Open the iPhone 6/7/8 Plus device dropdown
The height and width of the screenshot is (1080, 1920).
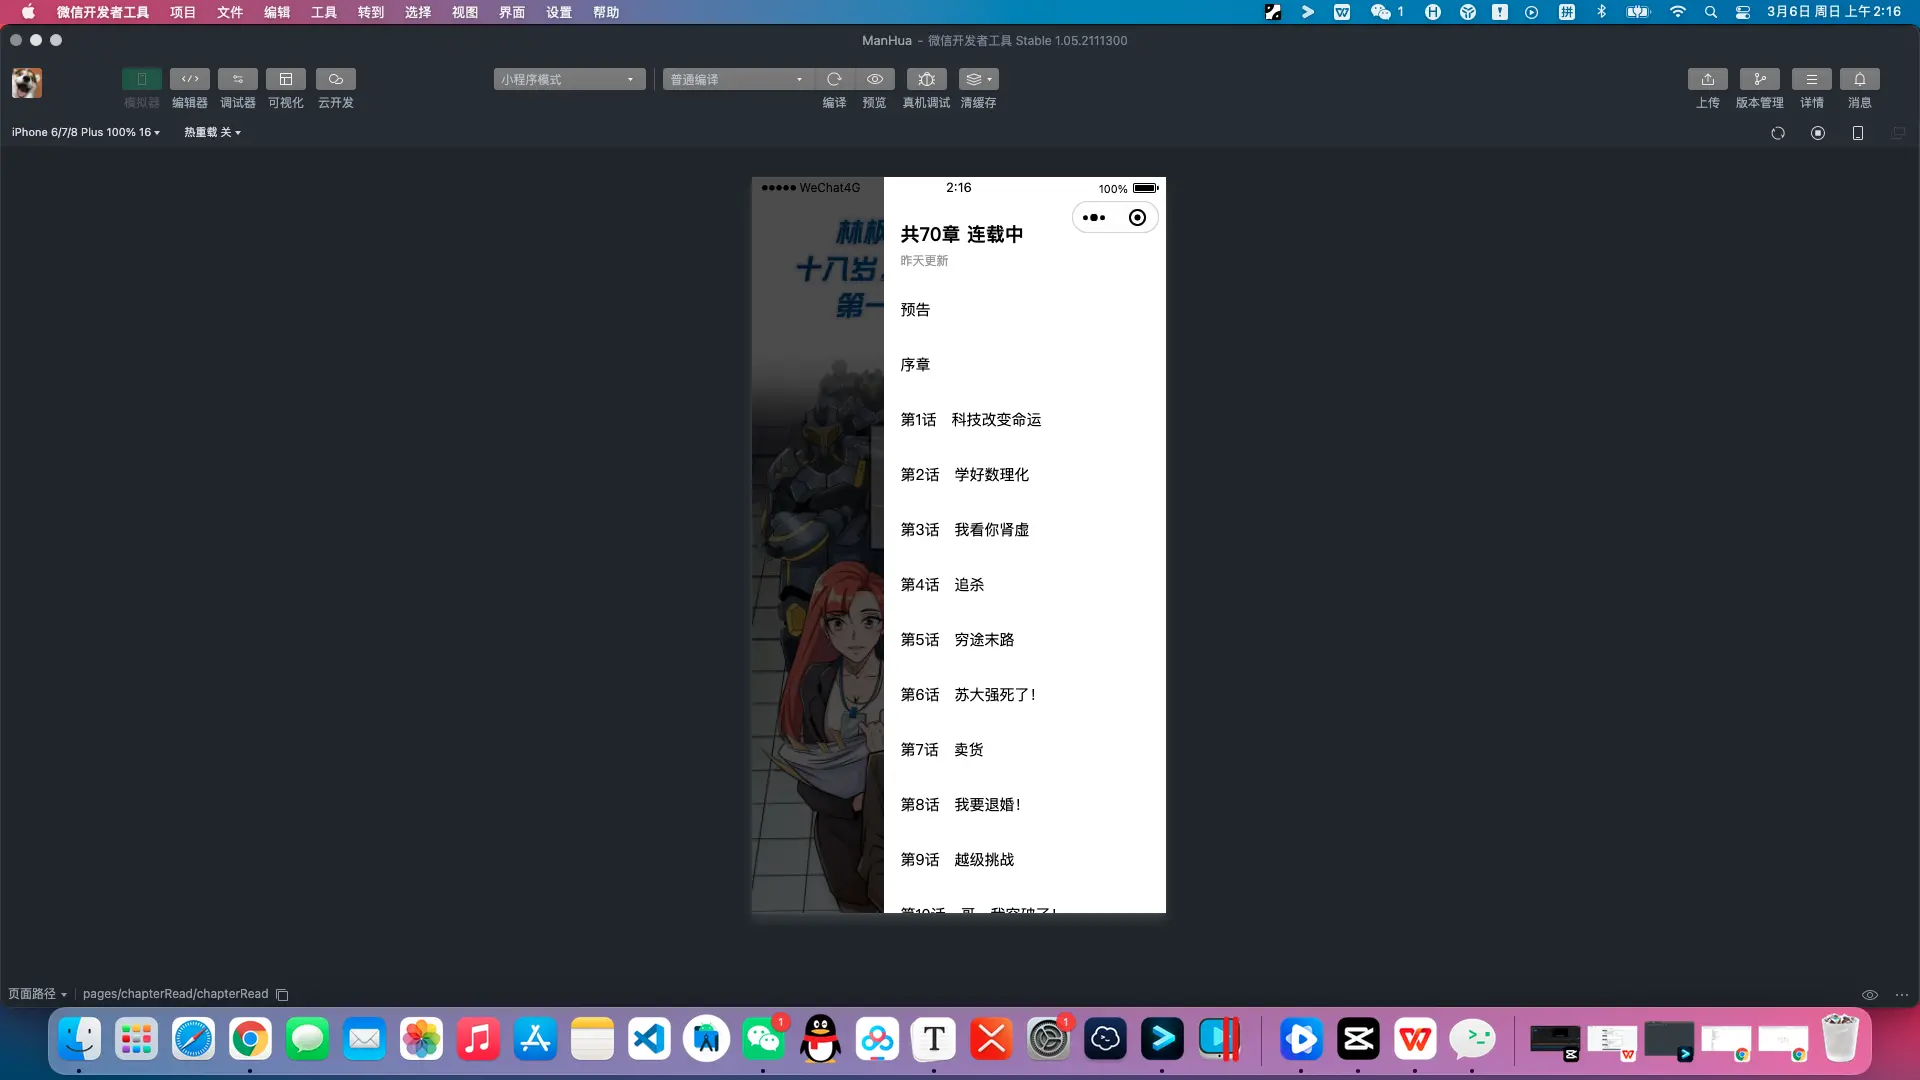coord(85,131)
